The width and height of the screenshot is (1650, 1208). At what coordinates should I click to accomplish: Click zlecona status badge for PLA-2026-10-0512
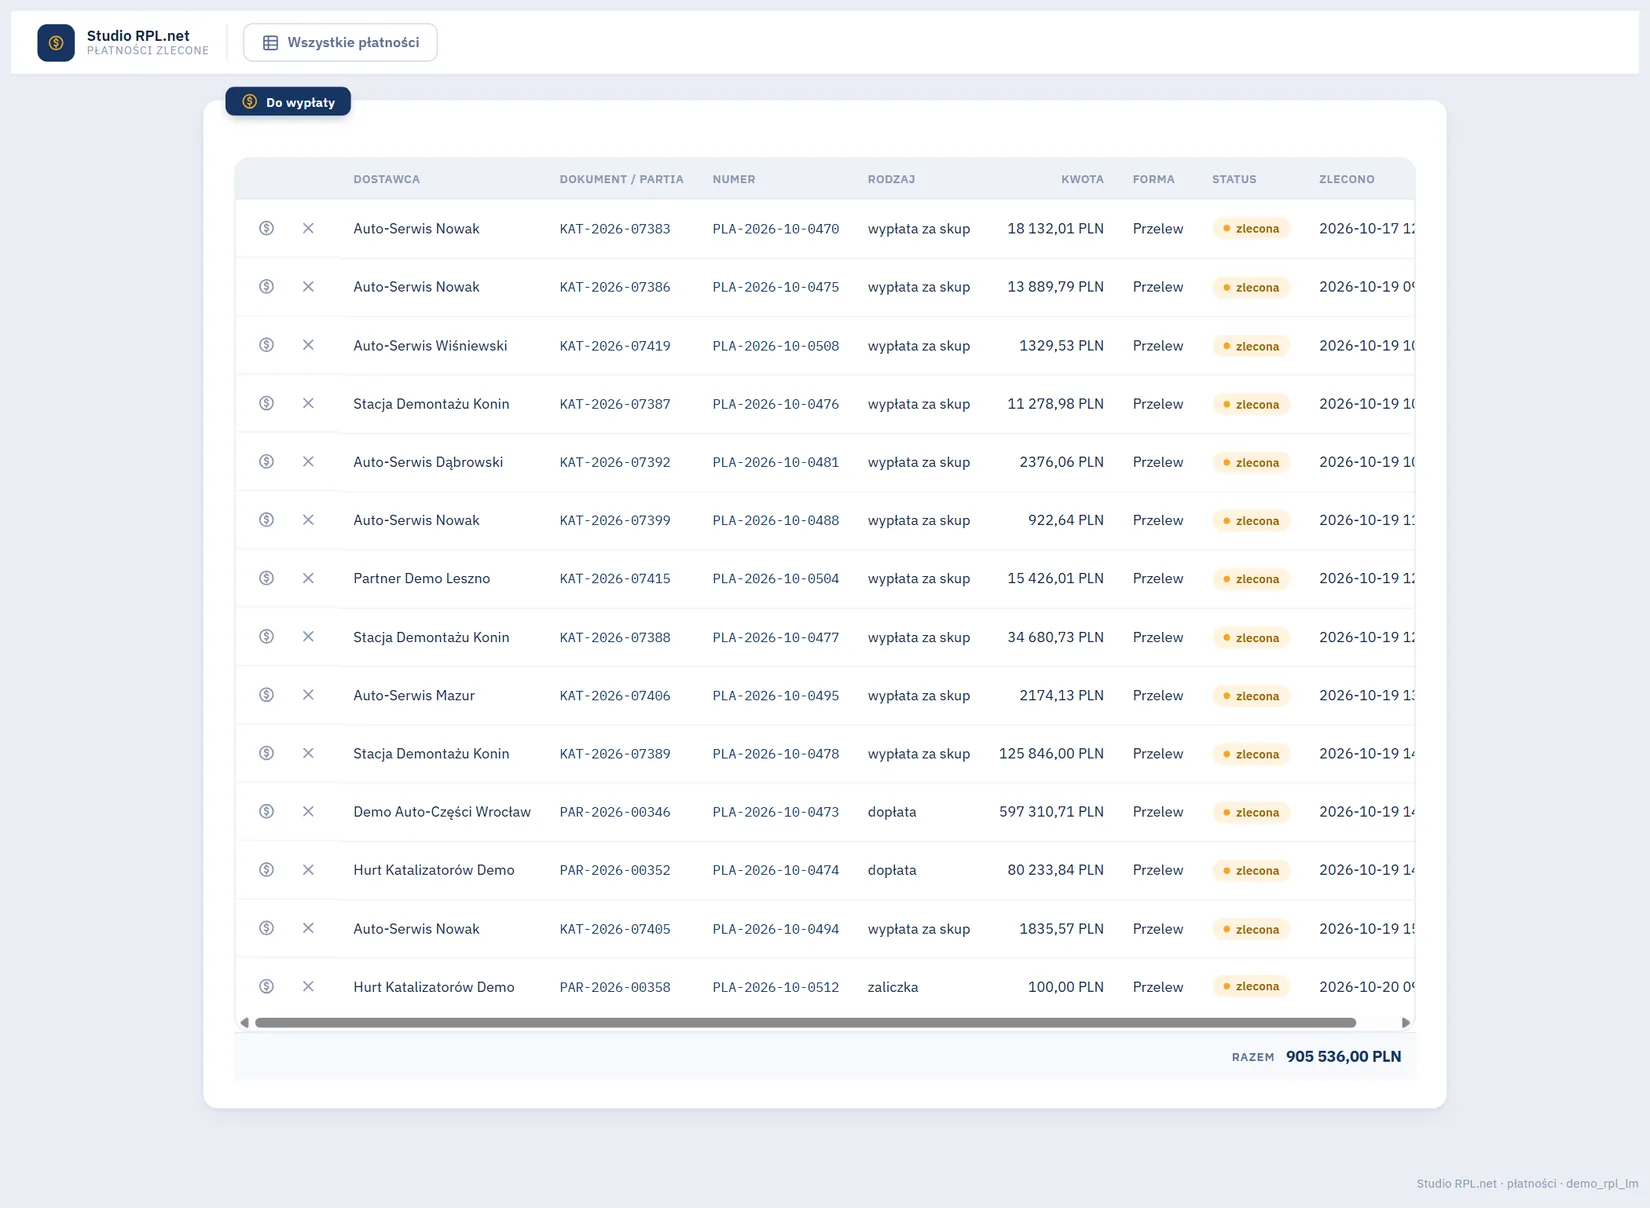[1251, 987]
